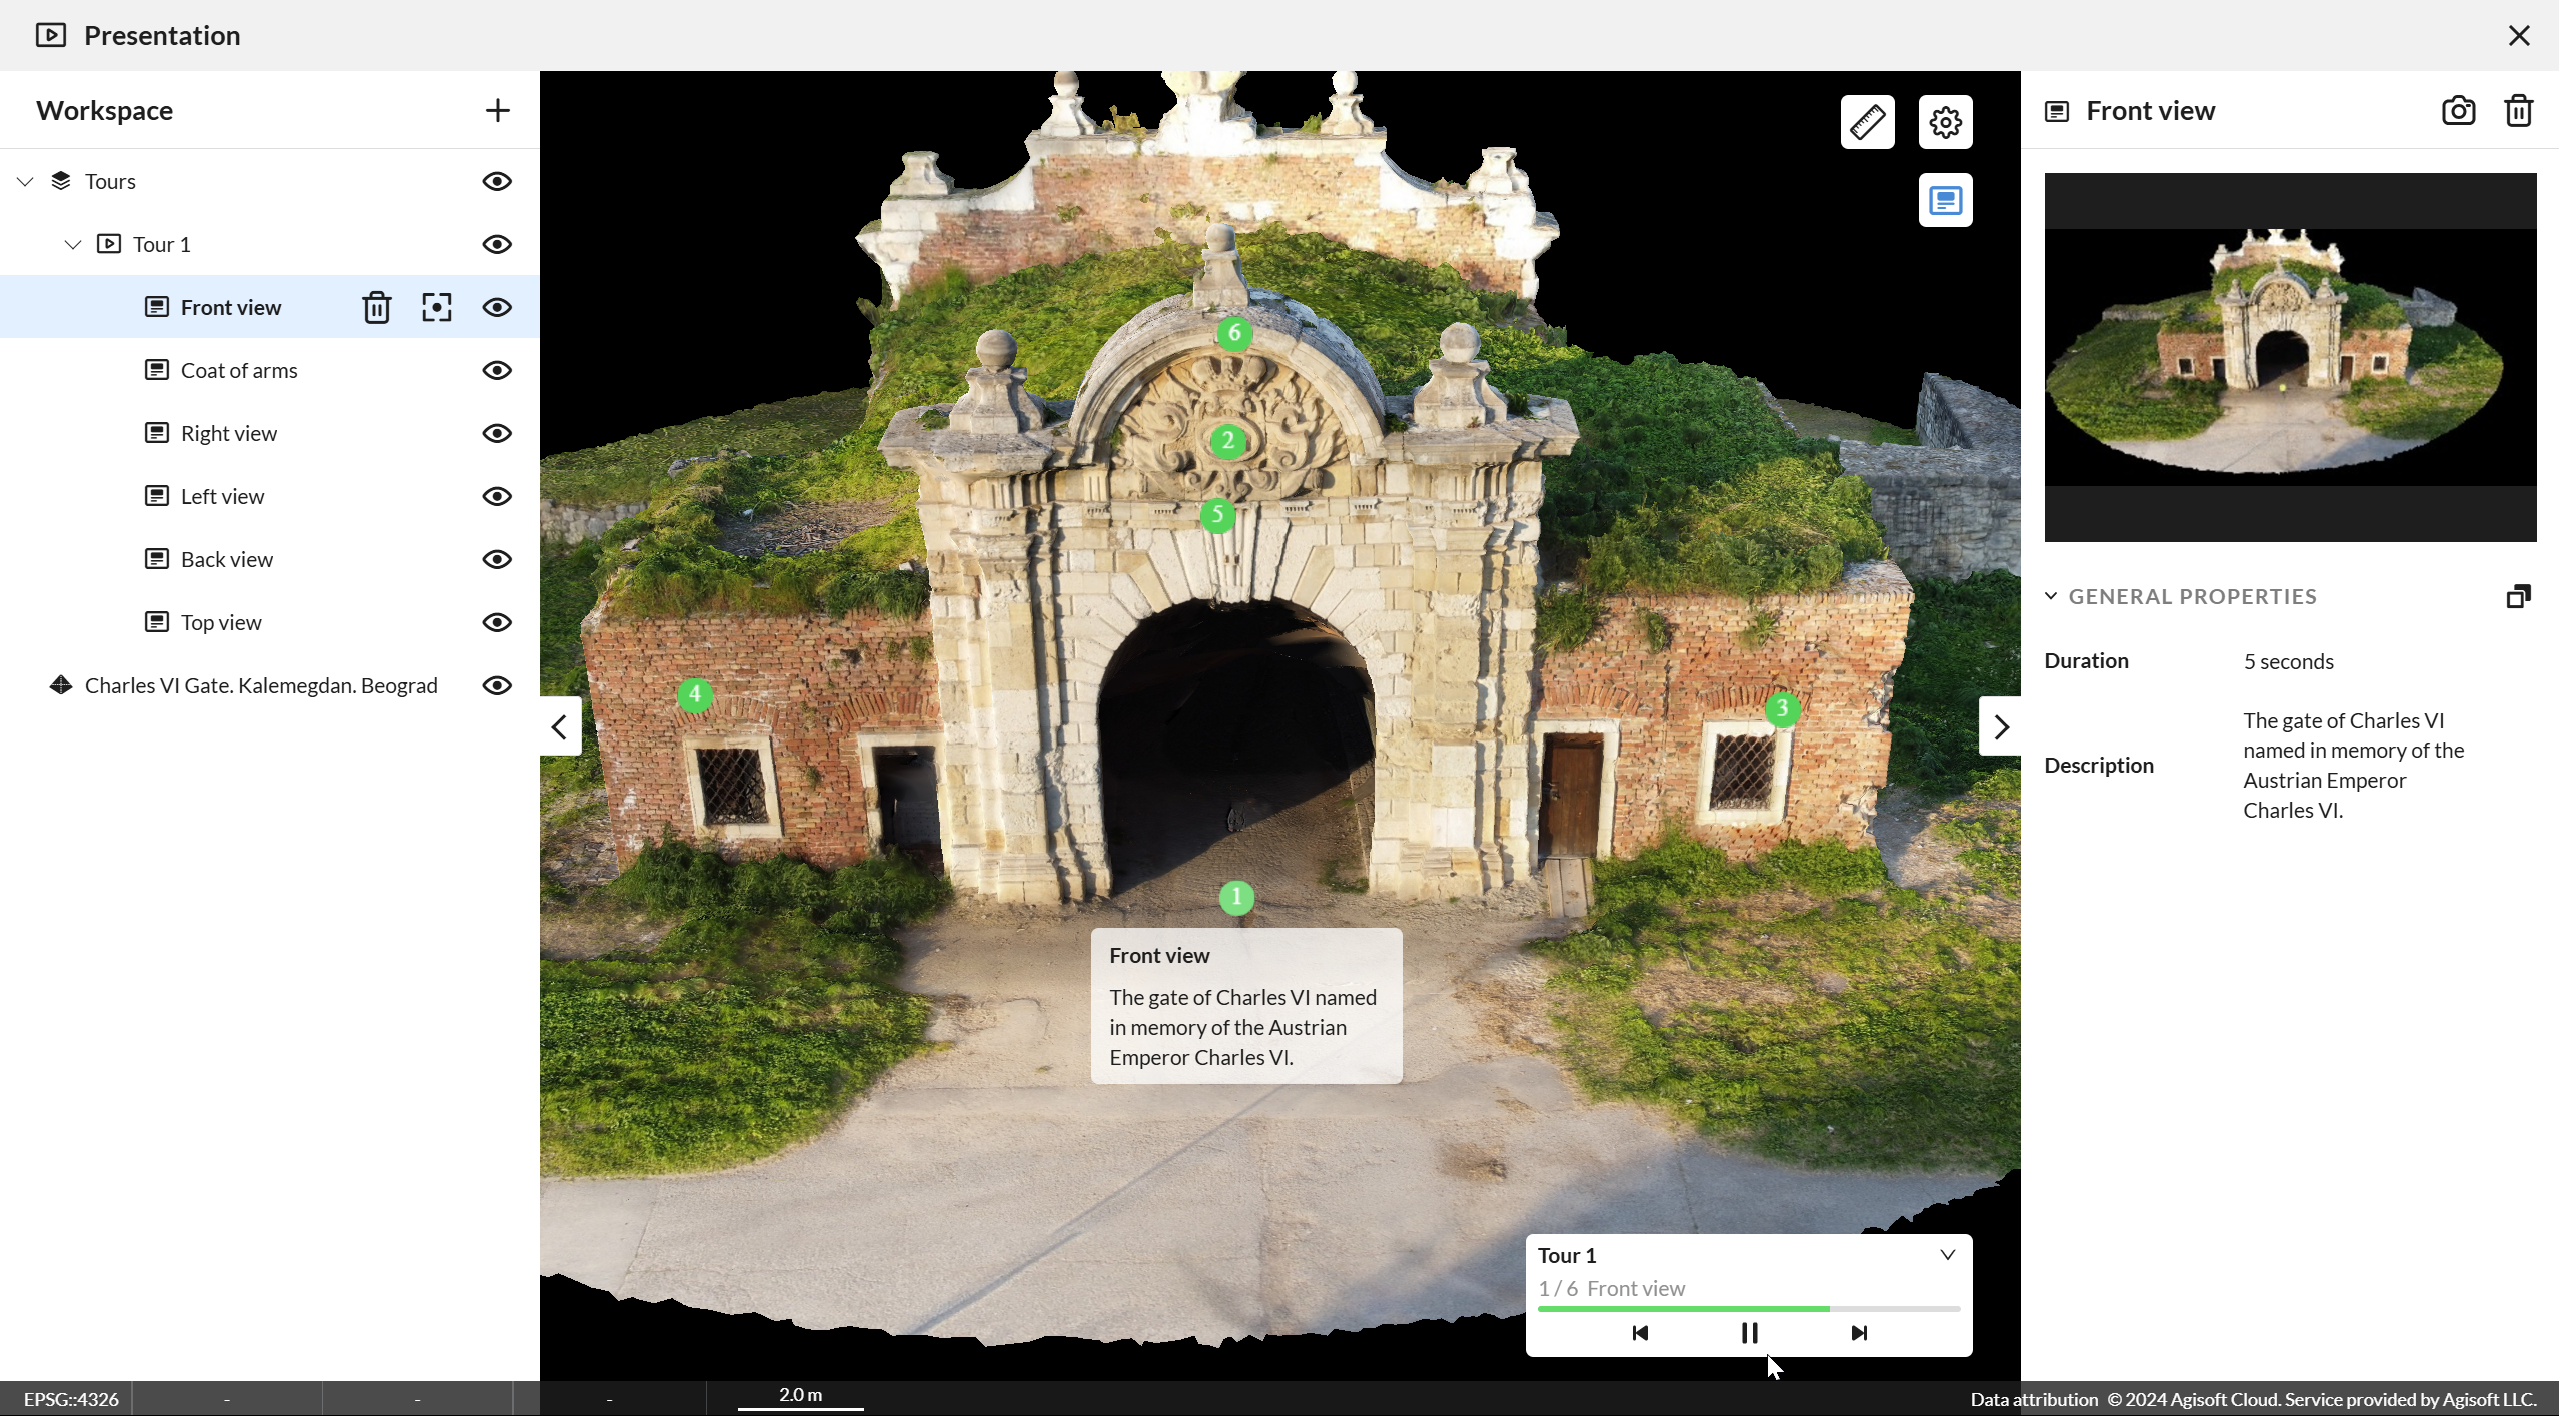
Task: Capture view with camera icon
Action: [2458, 110]
